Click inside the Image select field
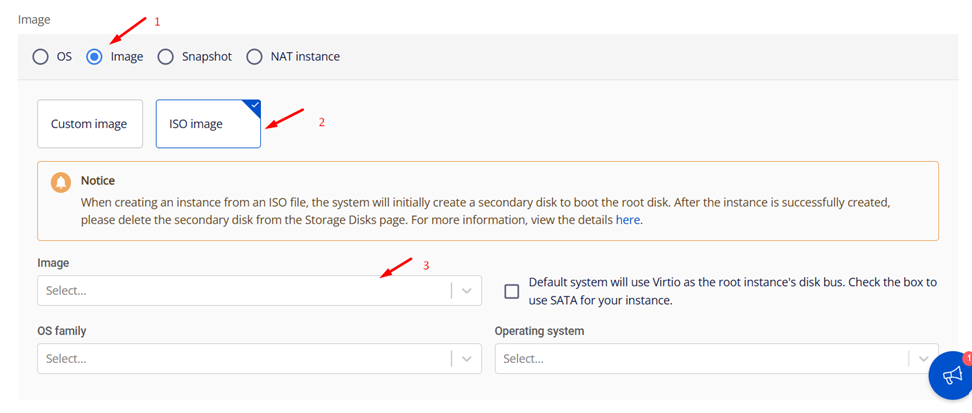Screen dimensions: 972x413 (x=240, y=291)
